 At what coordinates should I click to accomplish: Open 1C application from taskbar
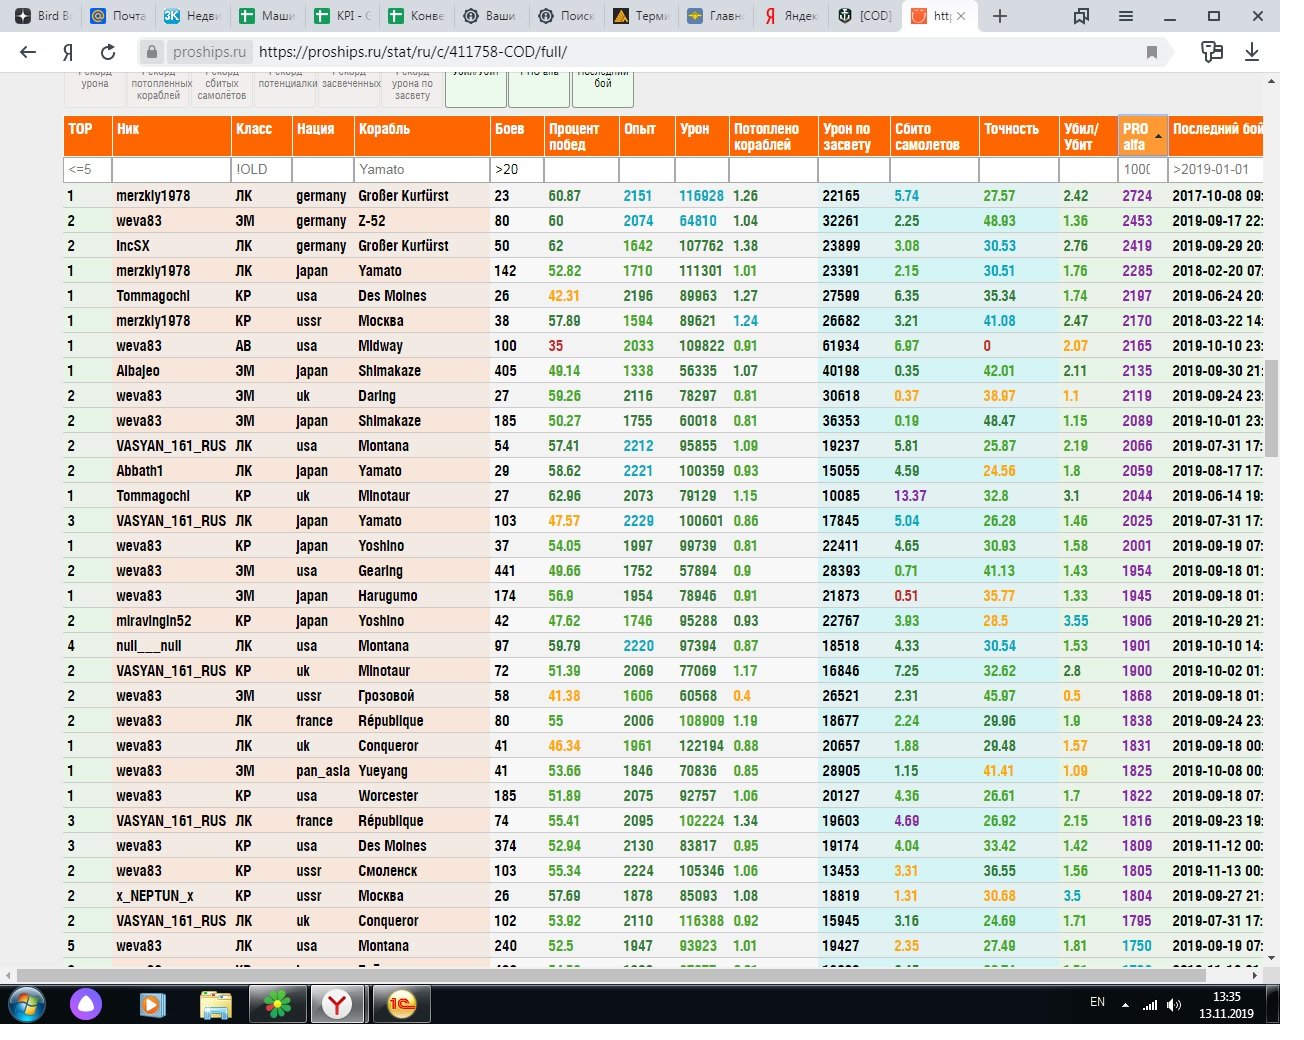click(x=402, y=1004)
